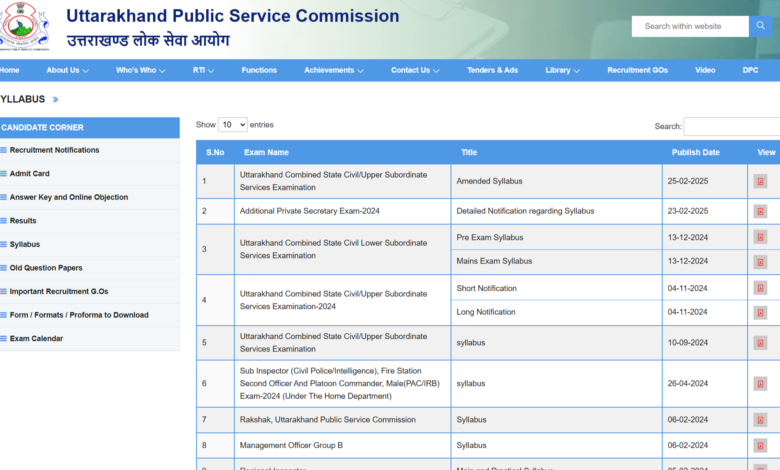780x470 pixels.
Task: Expand the Achievements dropdown menu
Action: [333, 70]
